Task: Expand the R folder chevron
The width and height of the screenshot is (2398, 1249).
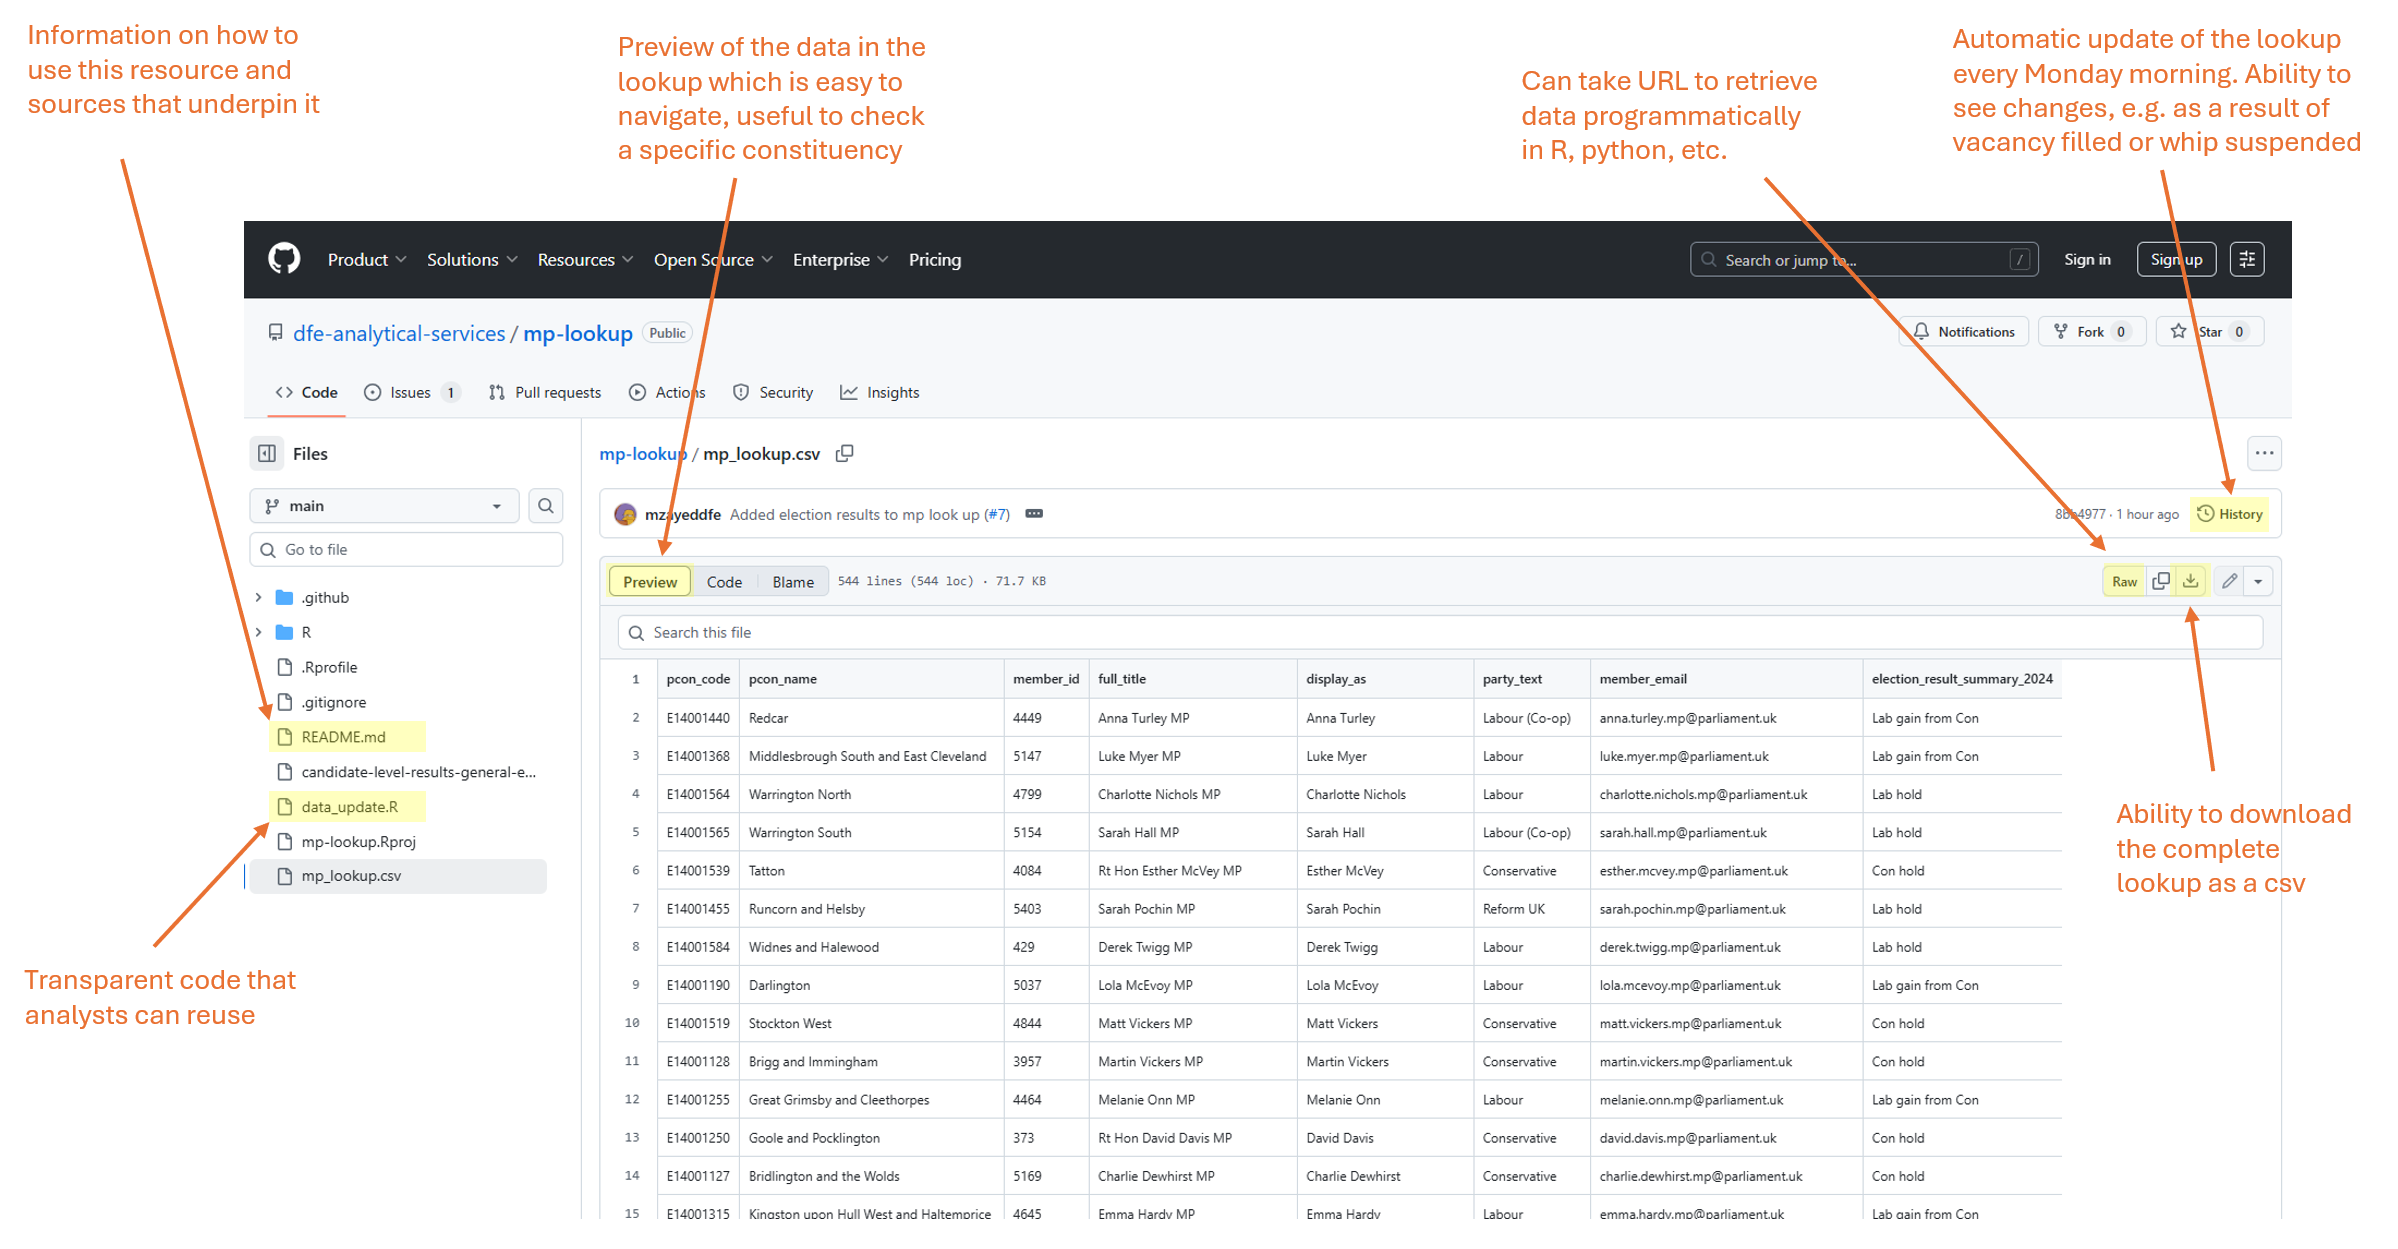Action: [x=259, y=633]
